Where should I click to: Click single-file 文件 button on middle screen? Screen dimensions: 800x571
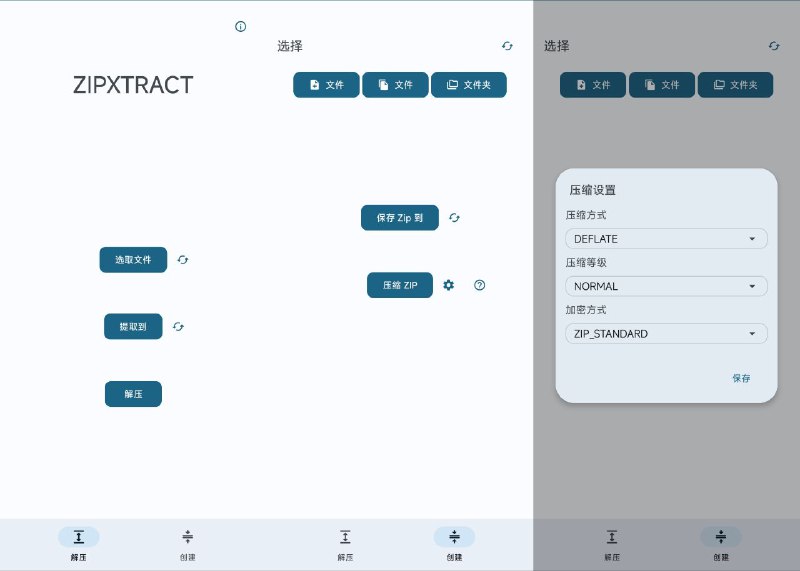pyautogui.click(x=327, y=85)
